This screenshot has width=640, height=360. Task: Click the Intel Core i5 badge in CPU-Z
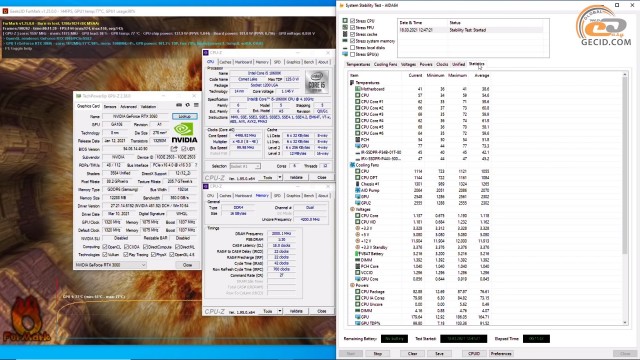317,82
